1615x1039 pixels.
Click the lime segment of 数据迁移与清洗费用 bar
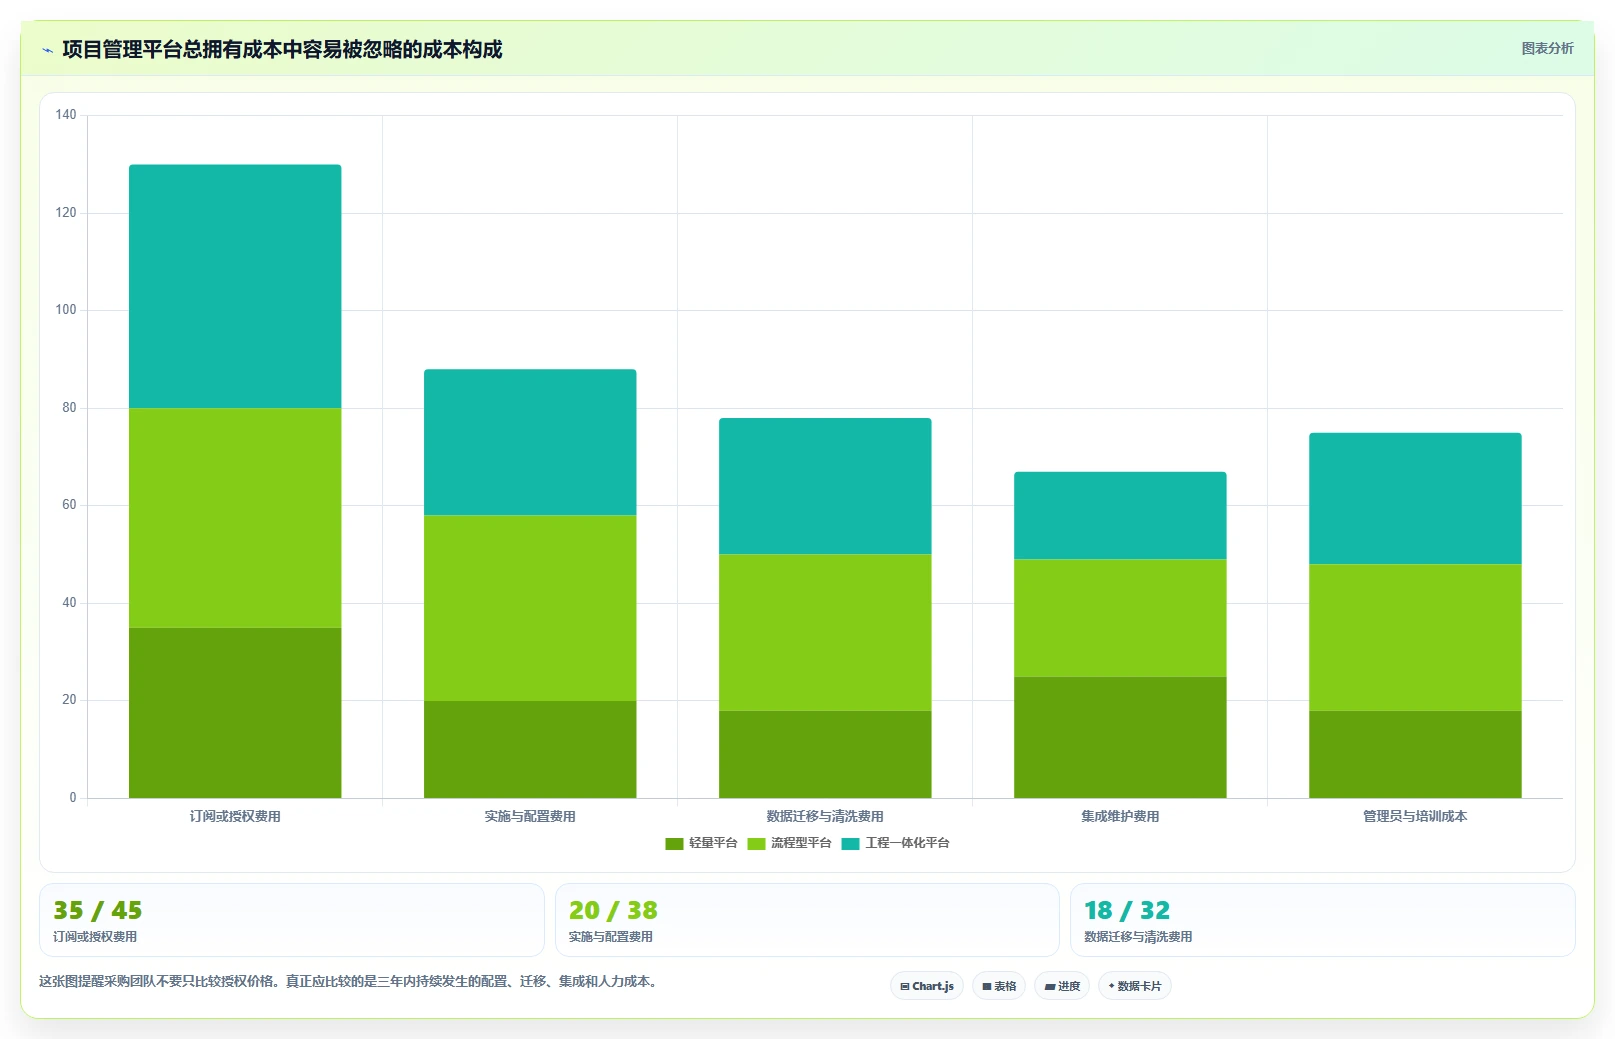[x=825, y=632]
